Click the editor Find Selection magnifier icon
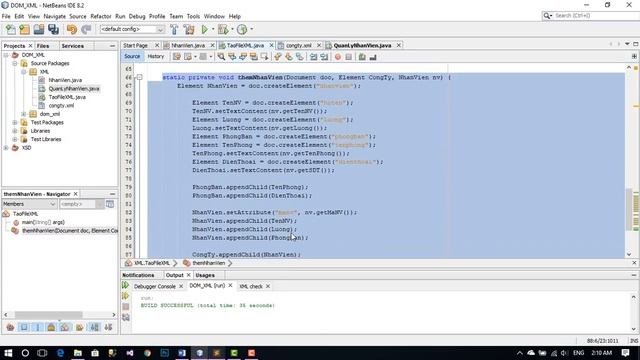Image resolution: width=640 pixels, height=360 pixels. (x=221, y=57)
